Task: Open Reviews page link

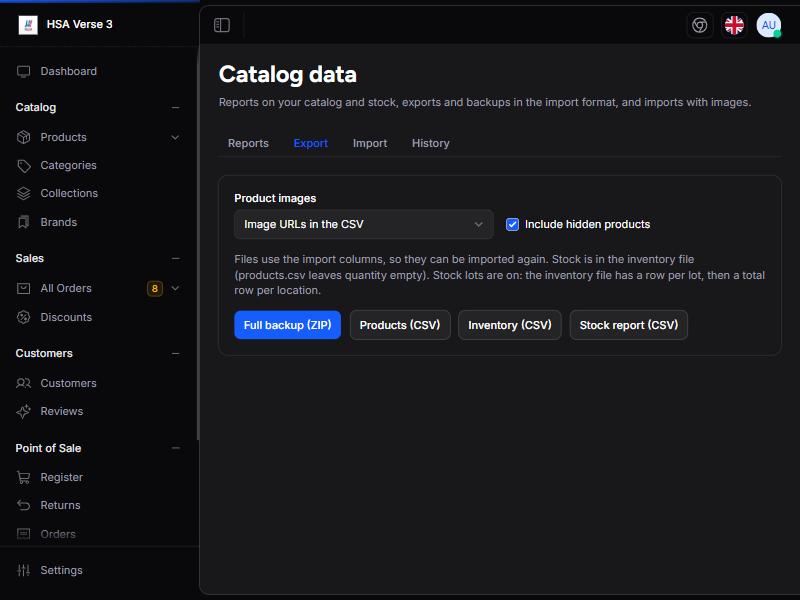Action: (62, 411)
